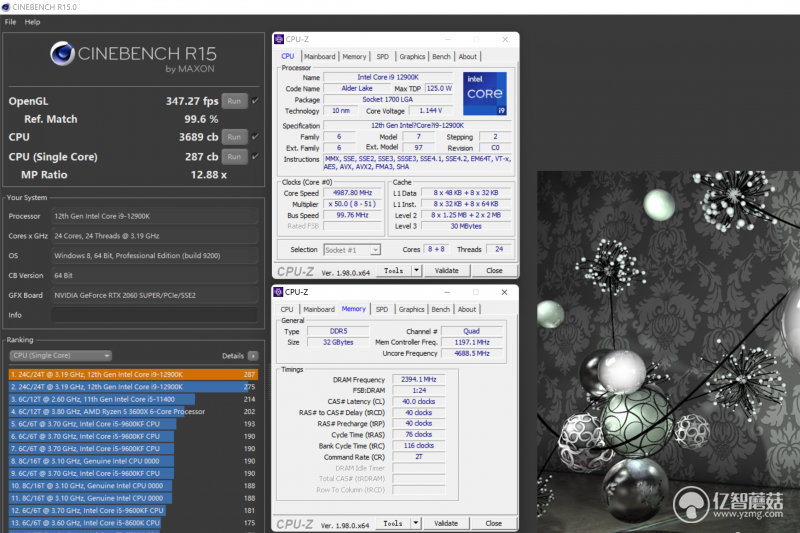Open About tab in upper CPU-Z window
Screen dimensions: 800x533
point(467,57)
